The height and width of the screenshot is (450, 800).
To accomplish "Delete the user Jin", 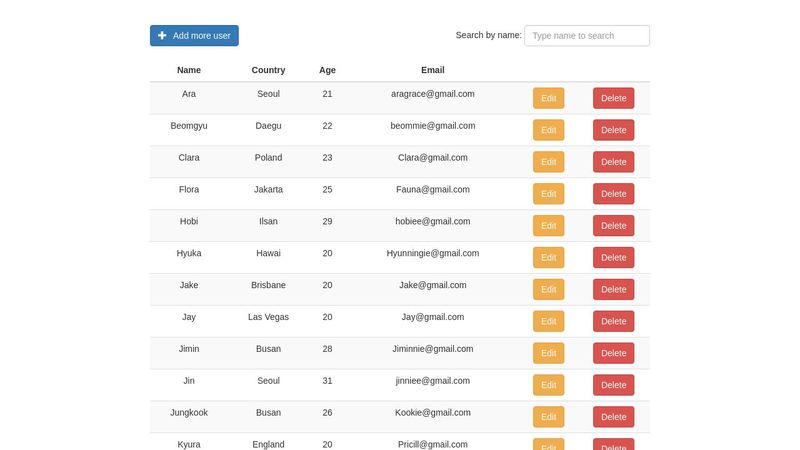I will click(x=613, y=386).
